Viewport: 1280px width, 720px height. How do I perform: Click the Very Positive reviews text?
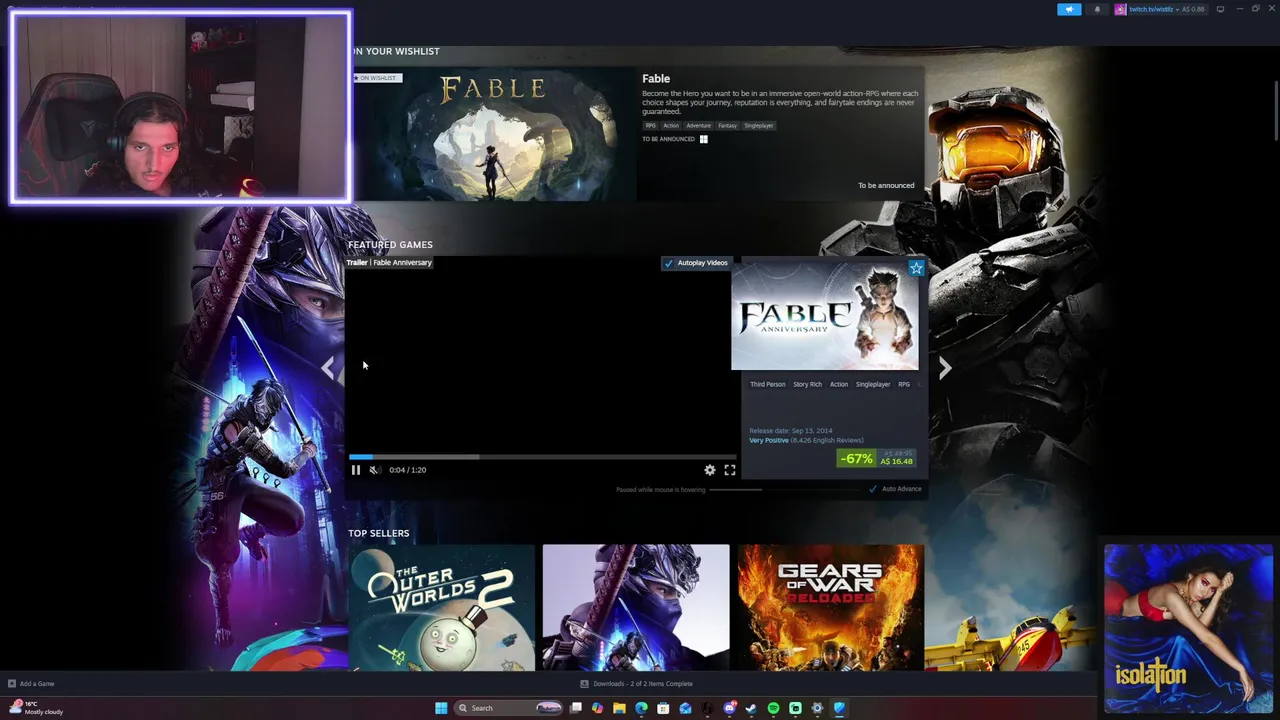click(769, 440)
